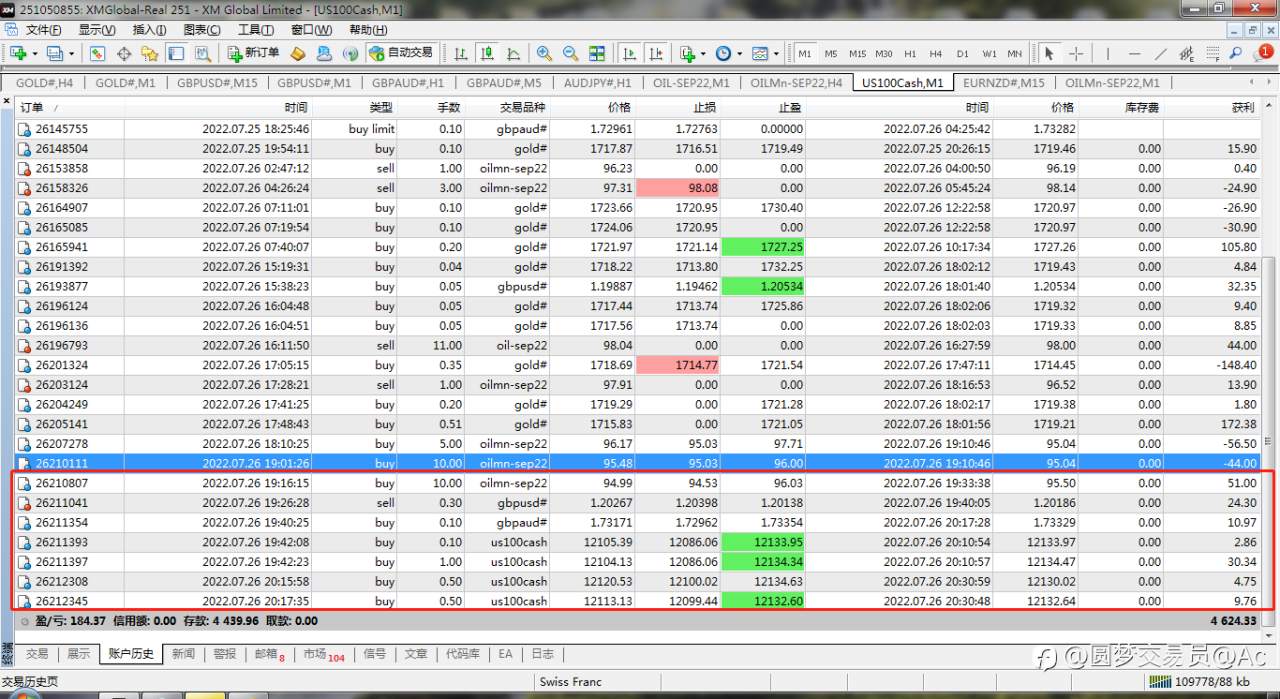
Task: Open the 邮箱 terminal tab
Action: (269, 654)
